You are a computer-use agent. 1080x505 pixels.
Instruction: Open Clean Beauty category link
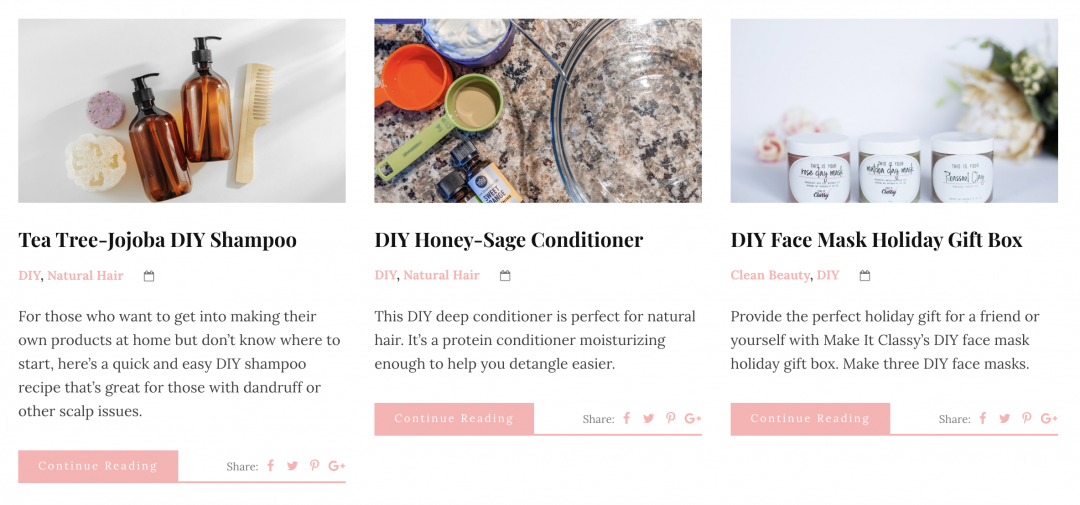[770, 275]
